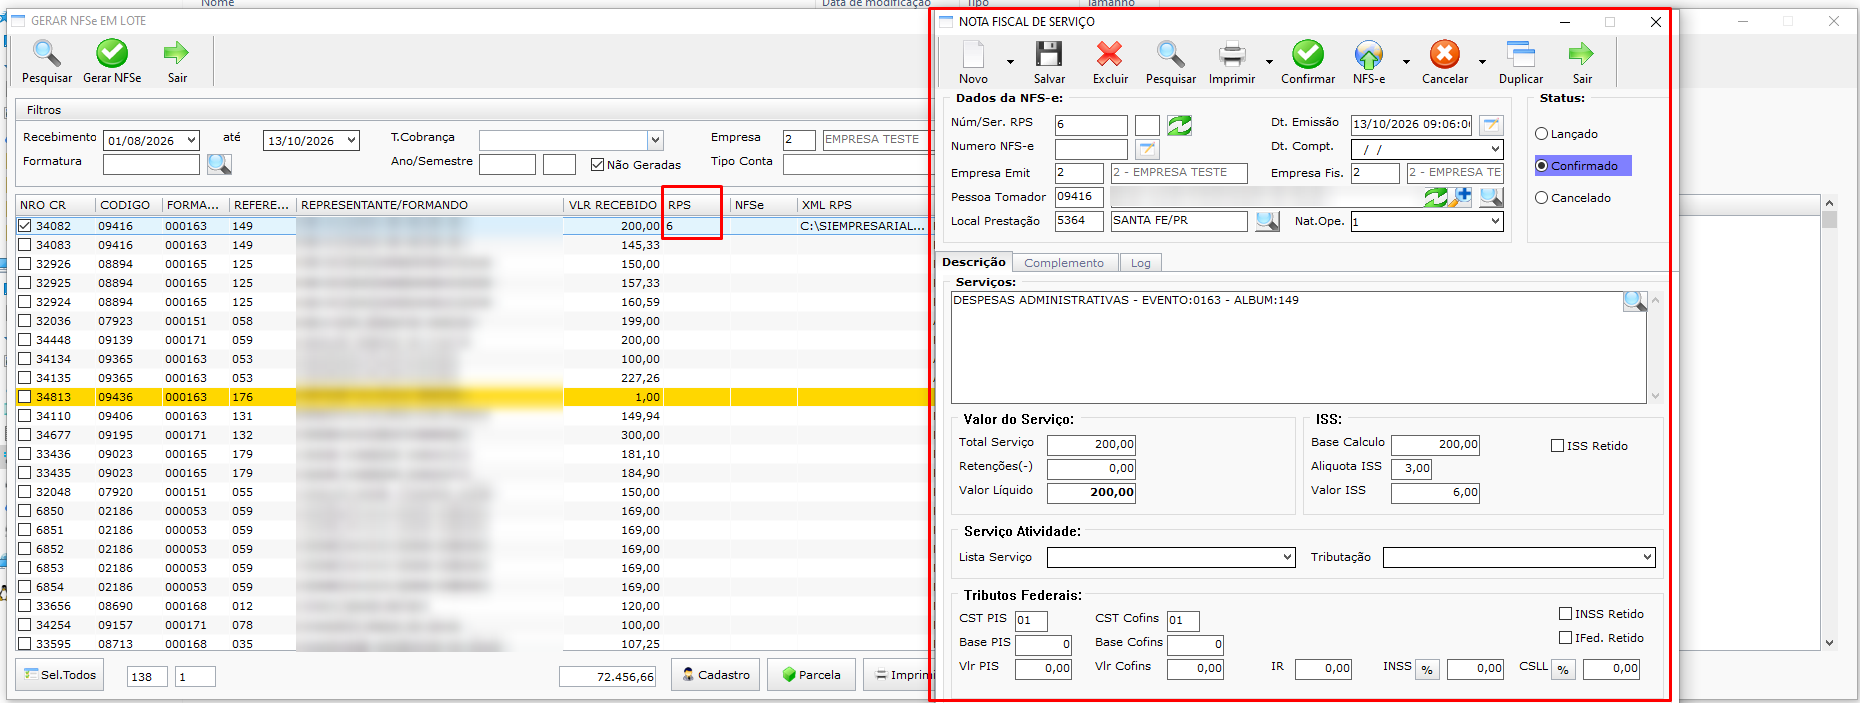Click the green Gerar NFSe check icon
The height and width of the screenshot is (703, 1860).
(112, 53)
